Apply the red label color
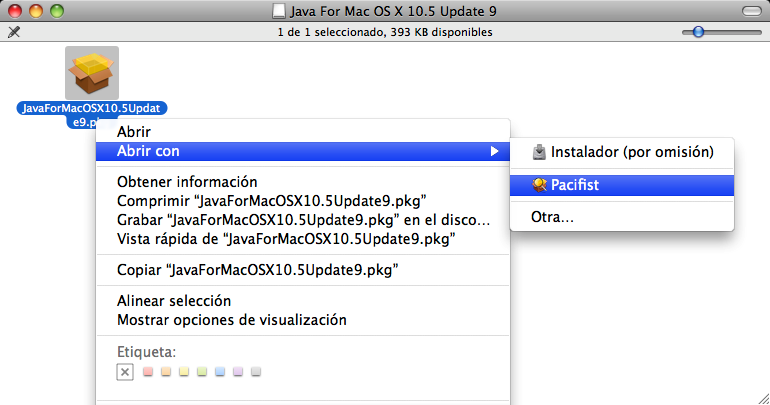 [x=148, y=372]
